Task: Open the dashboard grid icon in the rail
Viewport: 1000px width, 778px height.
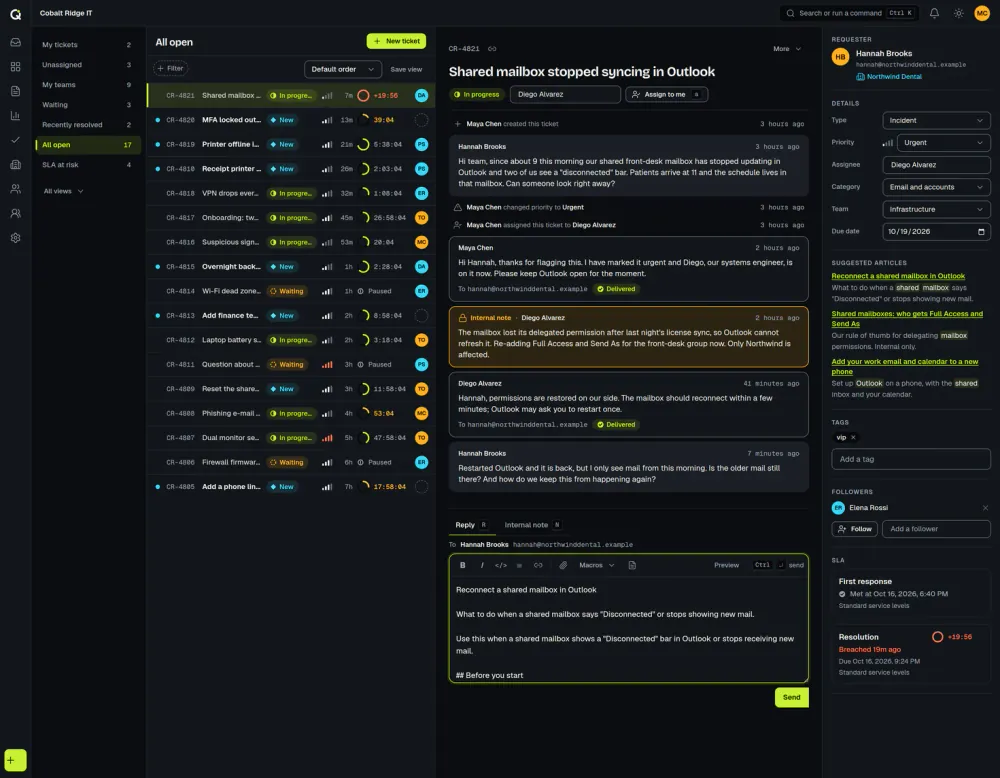Action: (x=15, y=67)
